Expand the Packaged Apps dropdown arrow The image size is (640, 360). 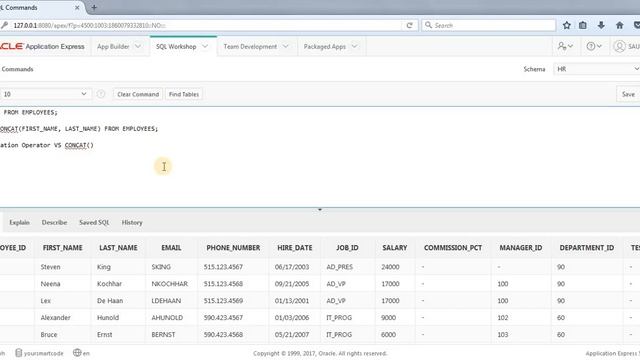point(354,46)
